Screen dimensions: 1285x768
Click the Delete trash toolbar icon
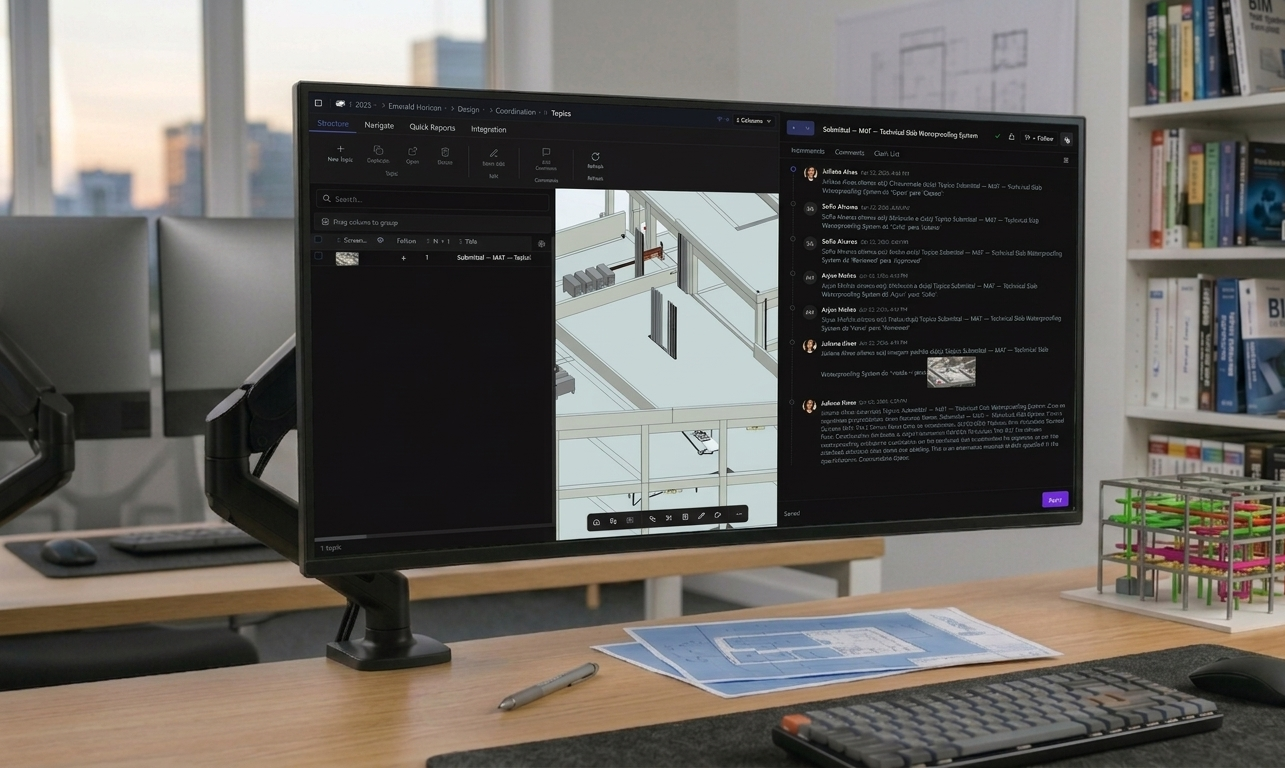click(445, 152)
